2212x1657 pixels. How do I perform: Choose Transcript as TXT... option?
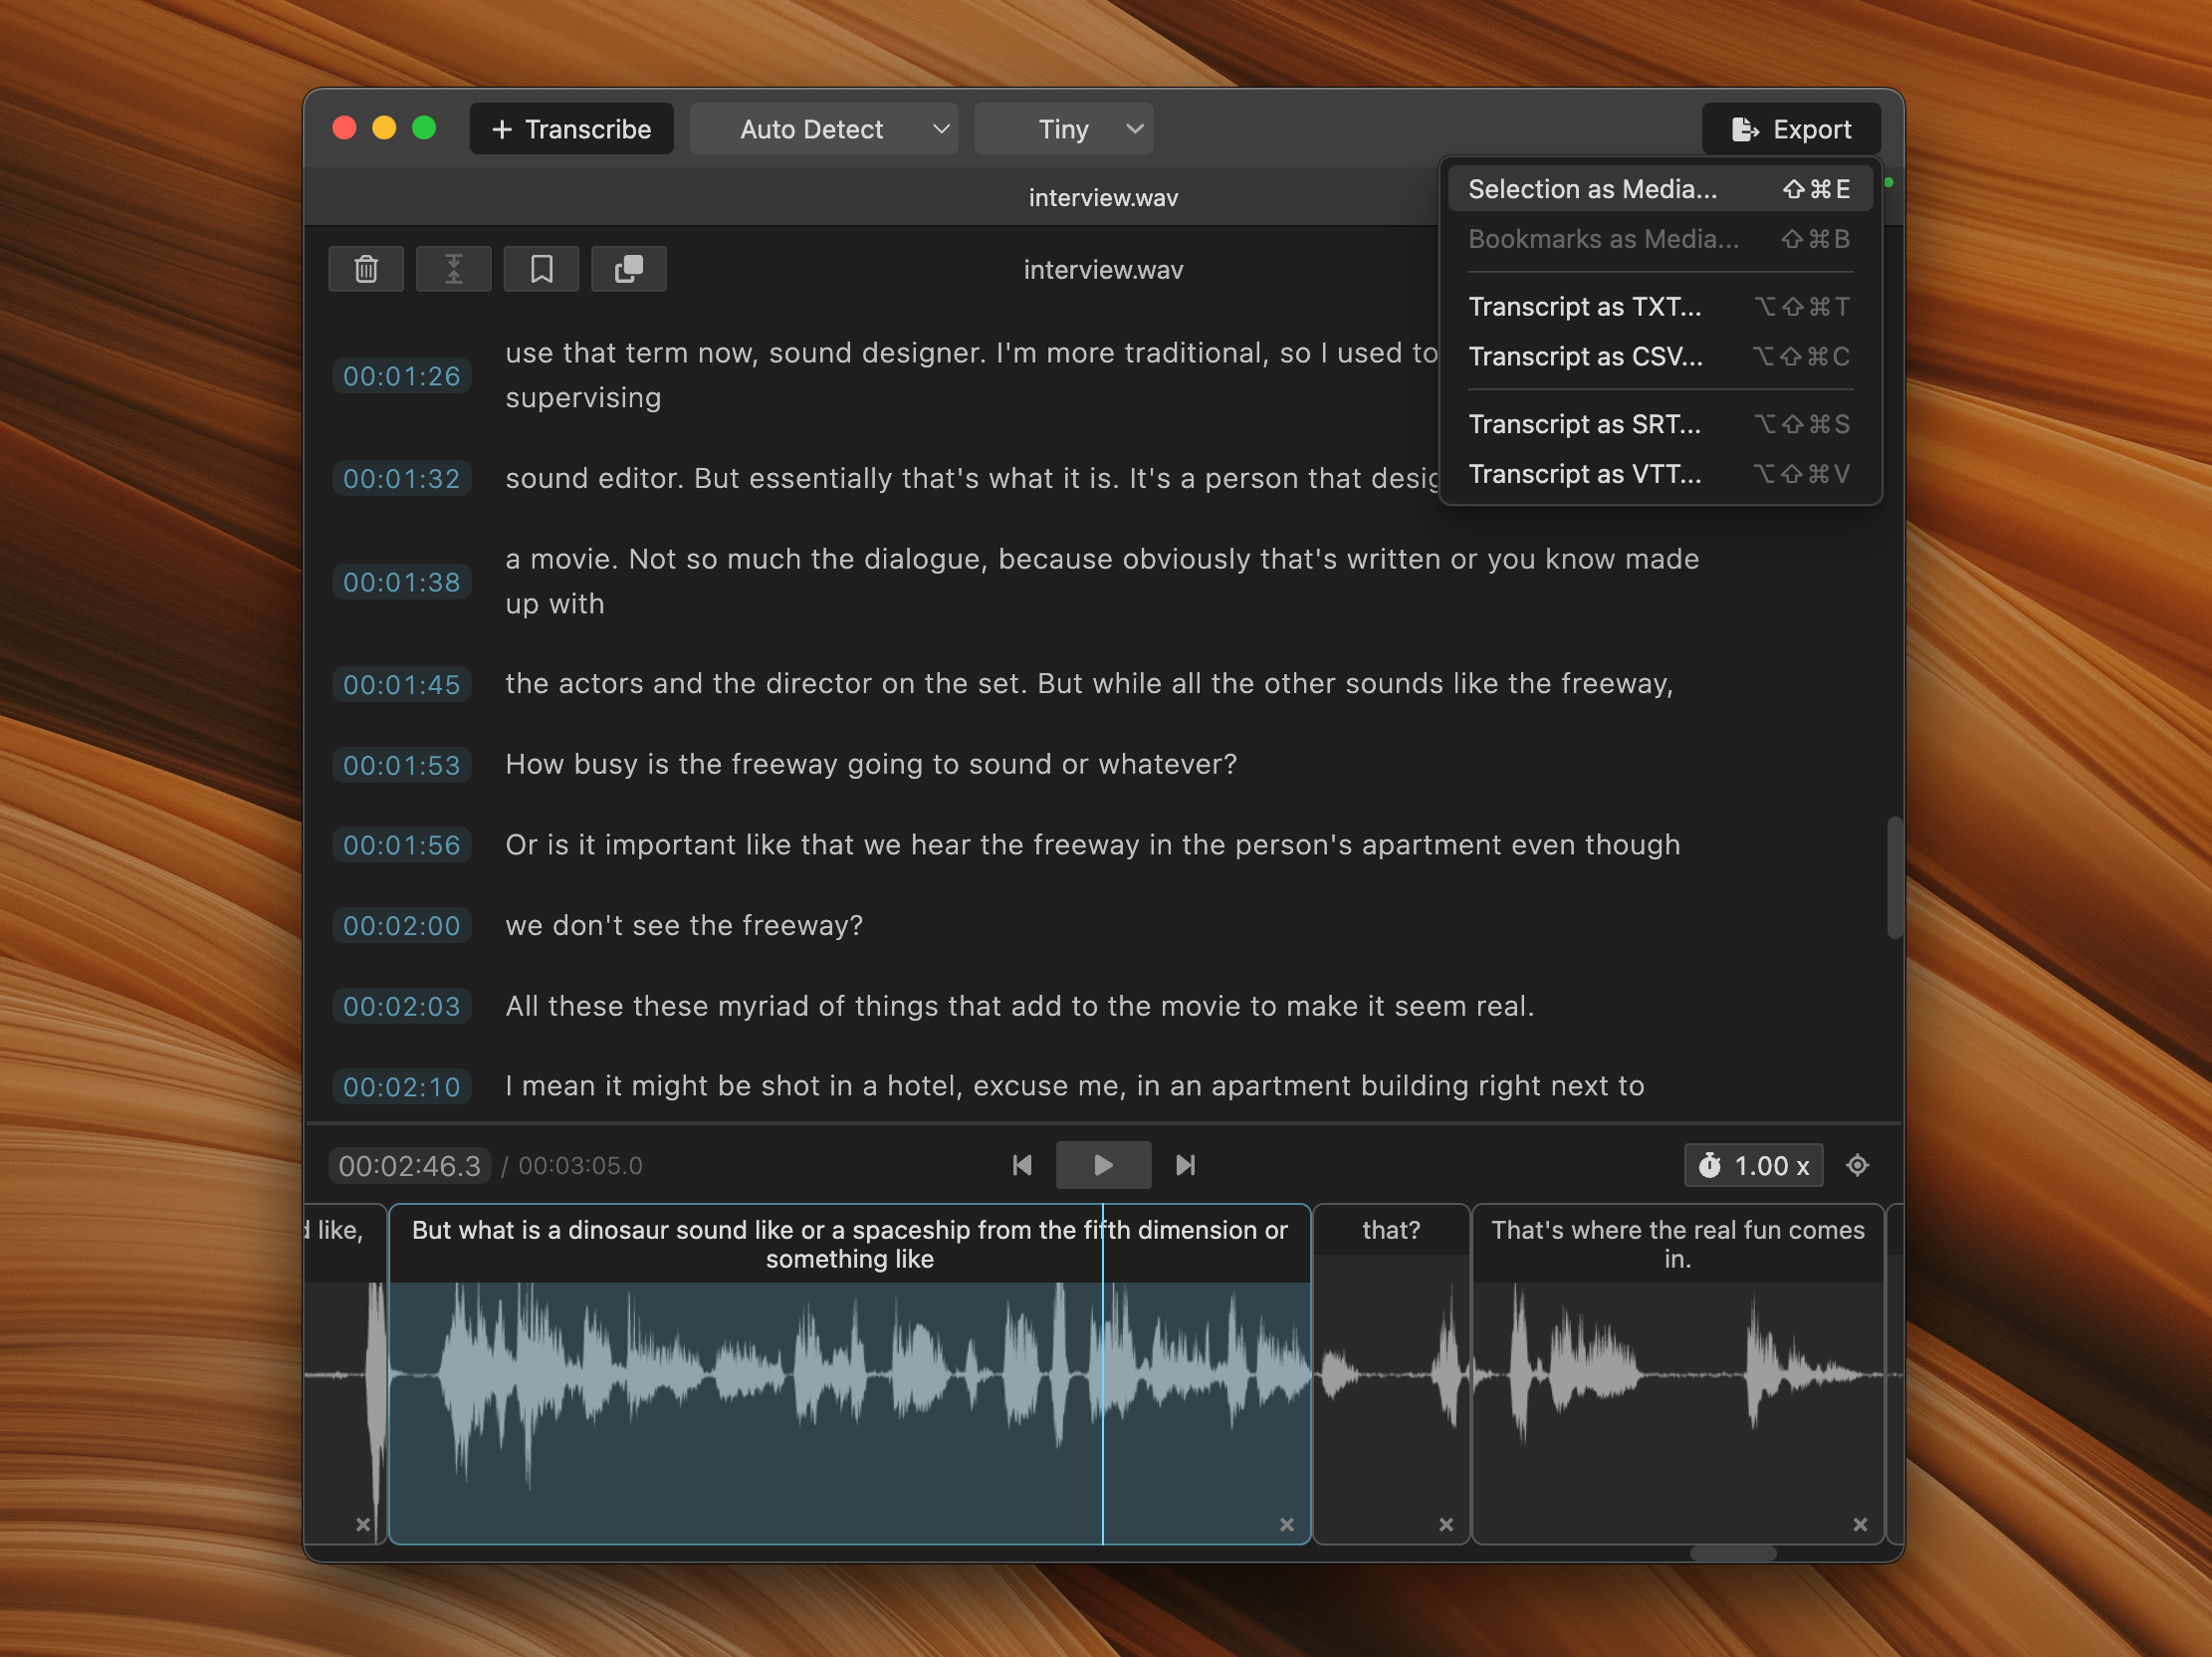[1660, 306]
